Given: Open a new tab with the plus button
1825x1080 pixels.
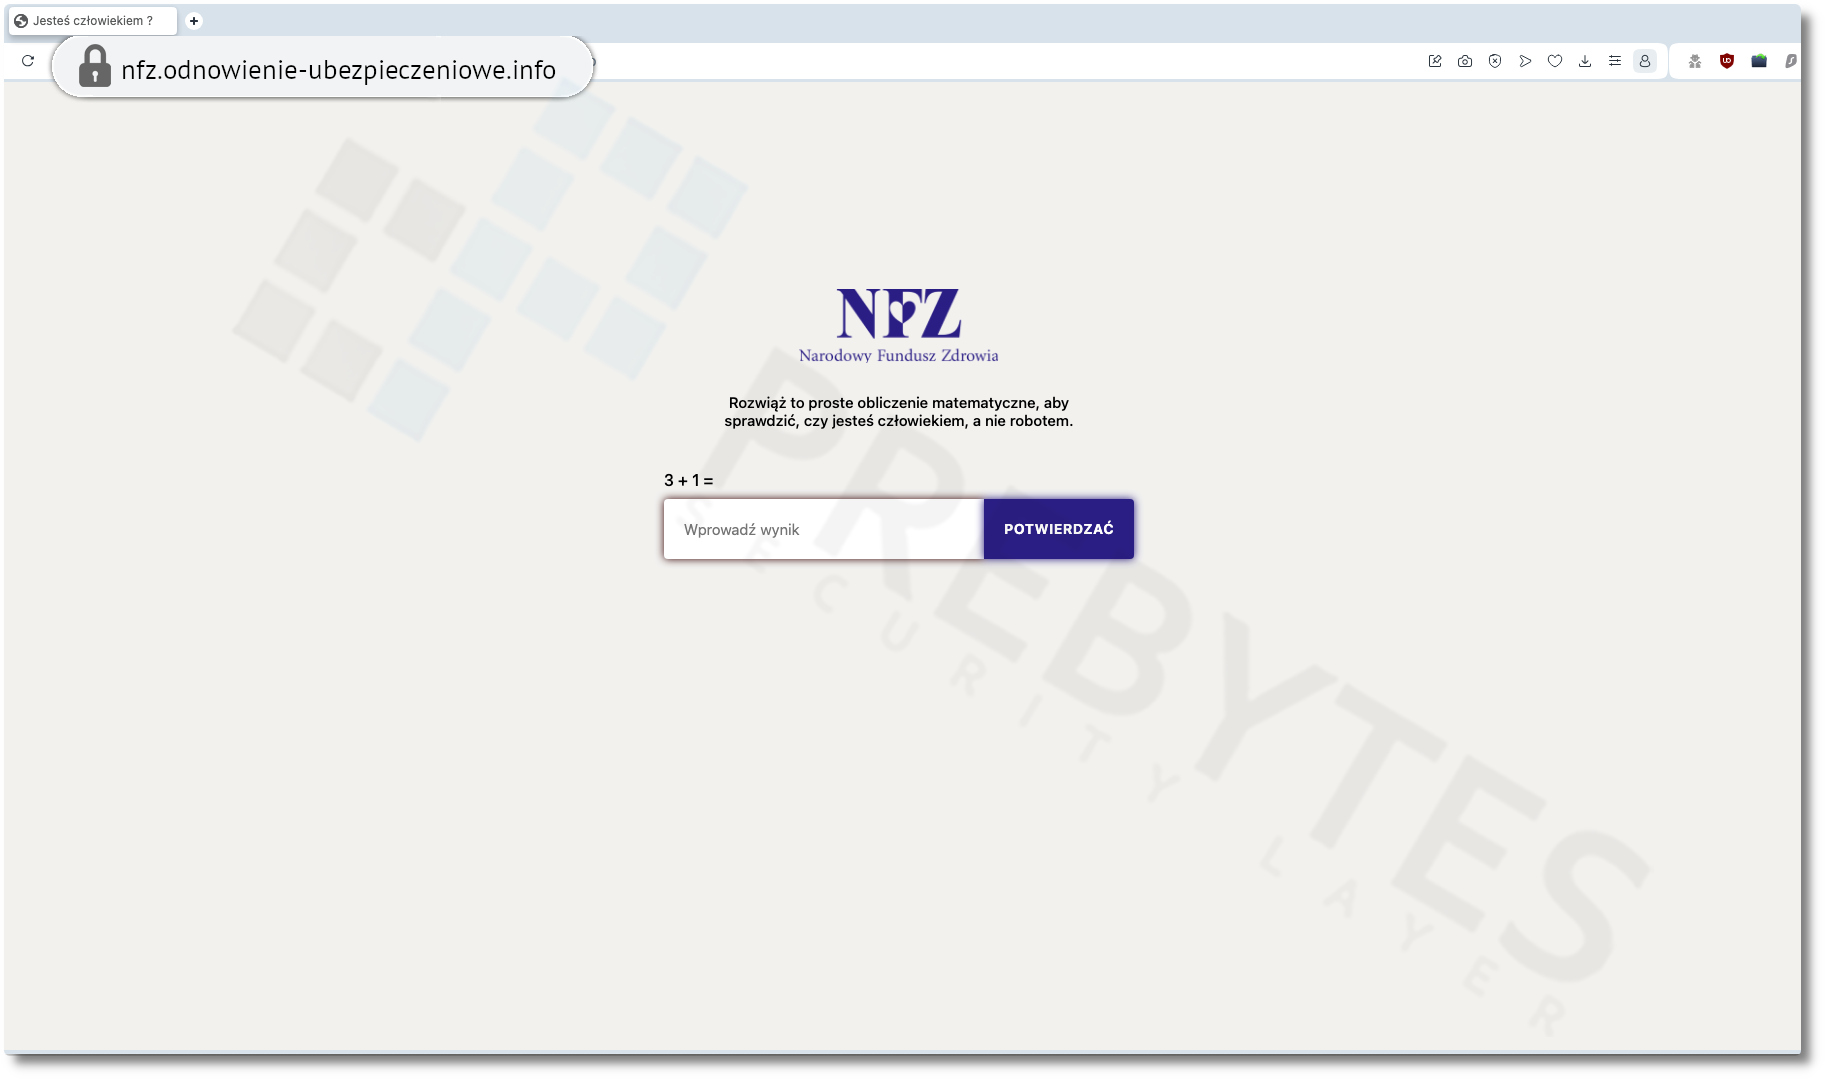Looking at the screenshot, I should pos(194,21).
